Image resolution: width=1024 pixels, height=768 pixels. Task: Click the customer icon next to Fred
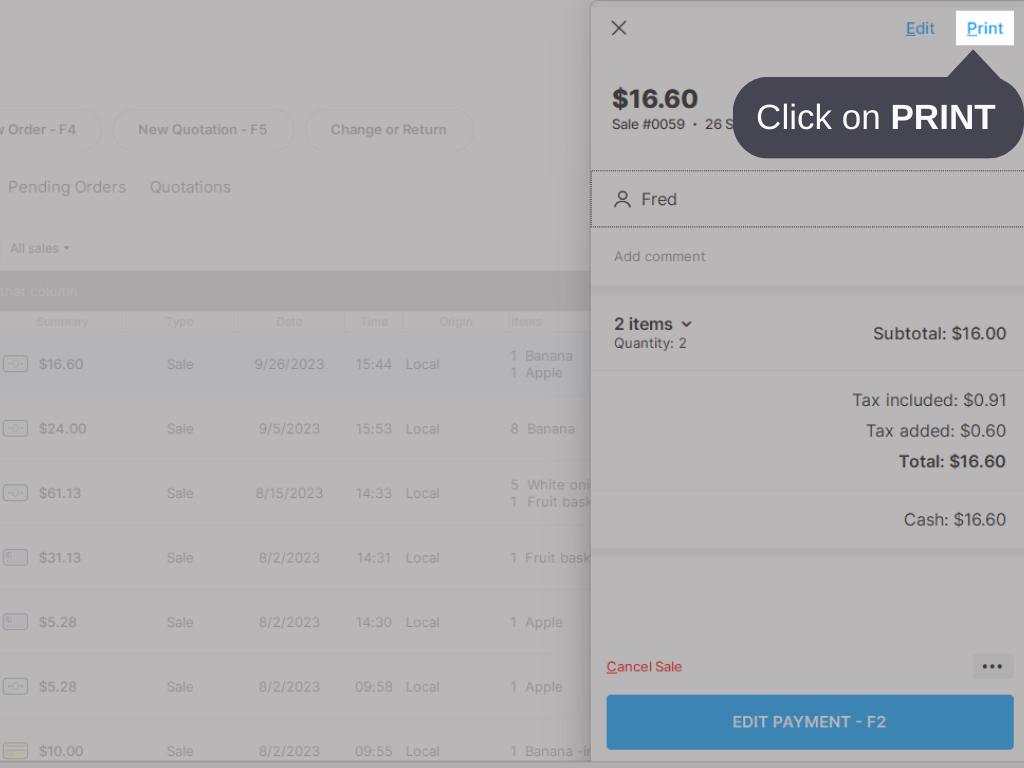[622, 199]
